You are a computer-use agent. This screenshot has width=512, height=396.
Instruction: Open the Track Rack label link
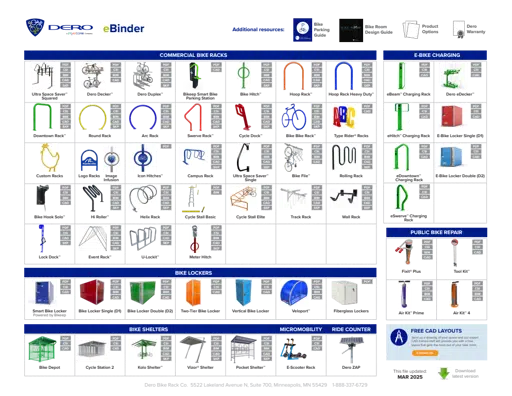301,217
